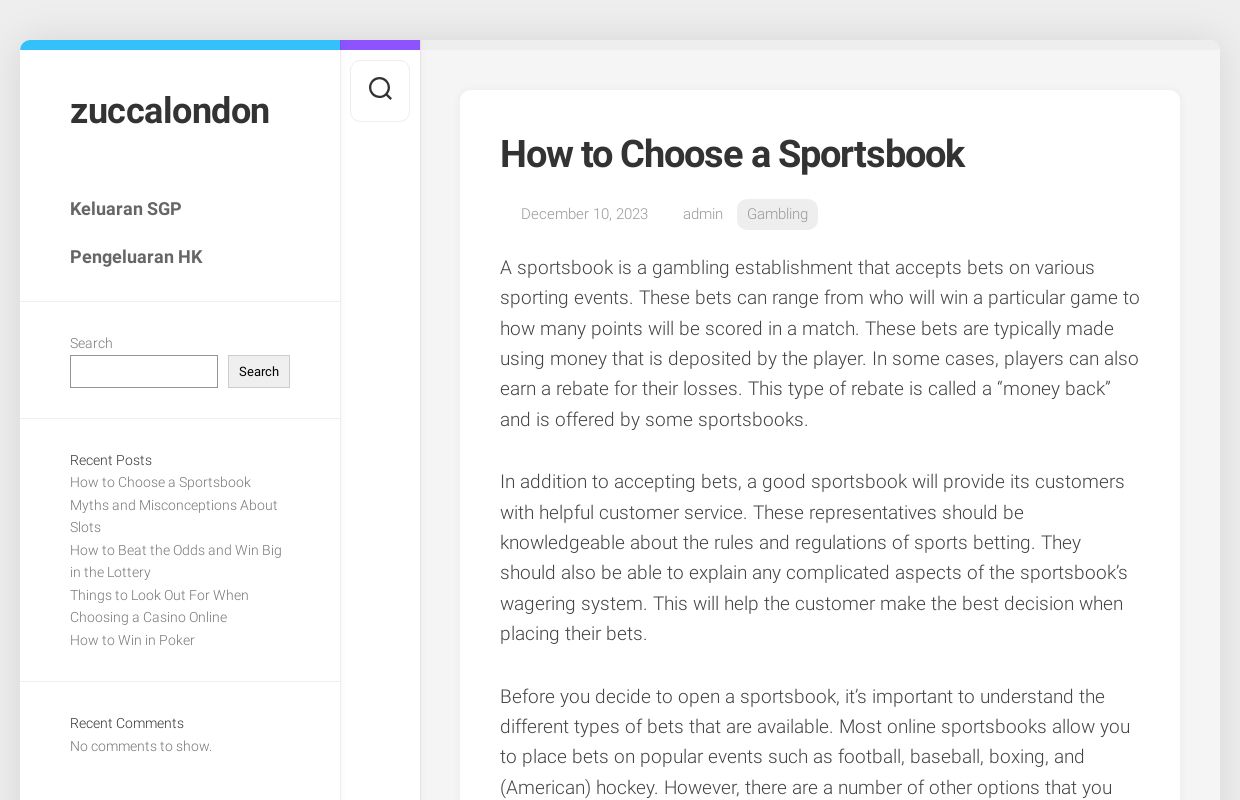This screenshot has width=1240, height=800.
Task: Open Things to Look Out For casino post
Action: click(159, 606)
